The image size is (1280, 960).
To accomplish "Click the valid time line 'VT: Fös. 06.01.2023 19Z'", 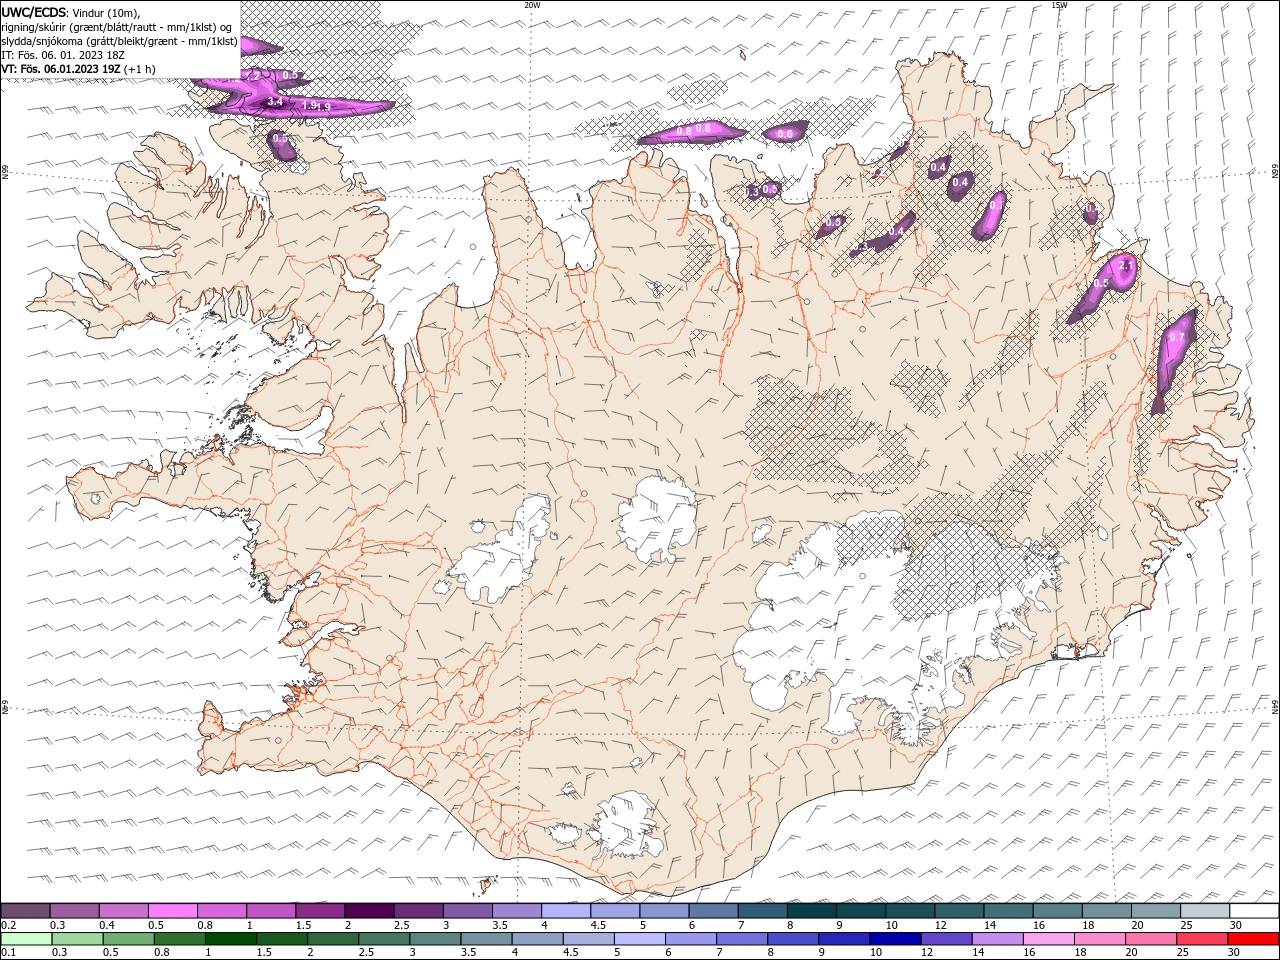I will 62,69.
